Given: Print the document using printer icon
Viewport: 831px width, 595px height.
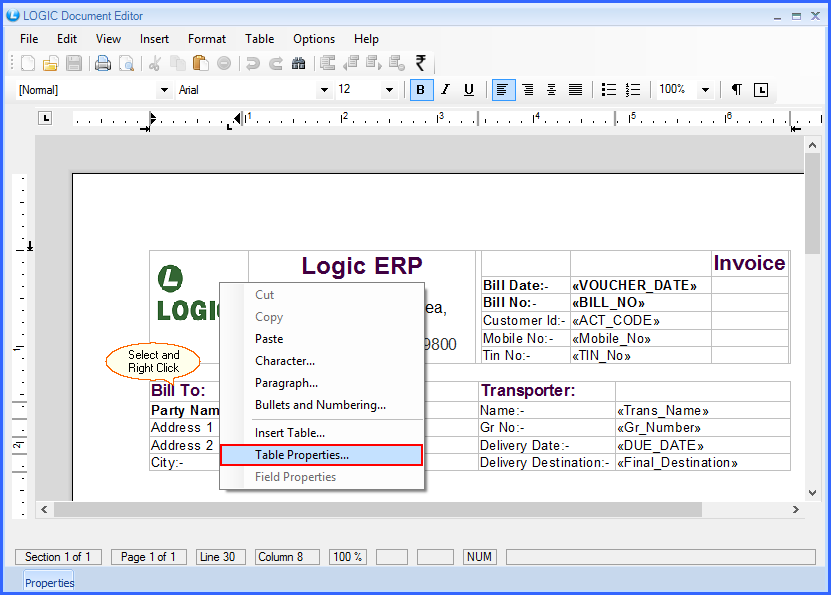Looking at the screenshot, I should 103,64.
